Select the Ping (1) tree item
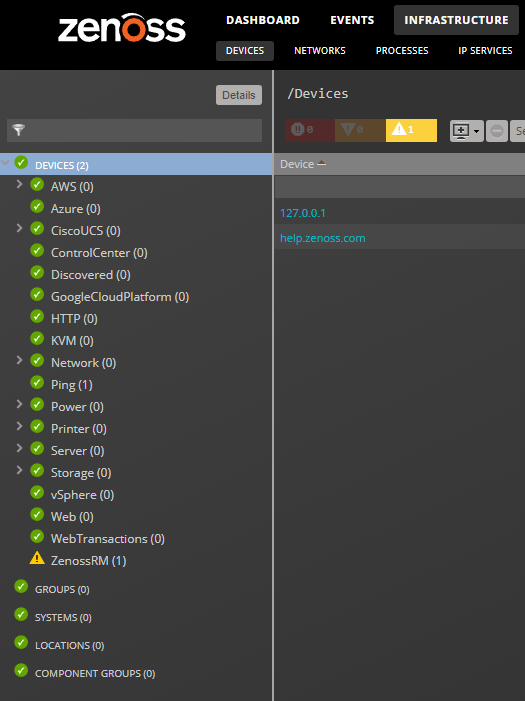The height and width of the screenshot is (701, 525). click(x=72, y=385)
